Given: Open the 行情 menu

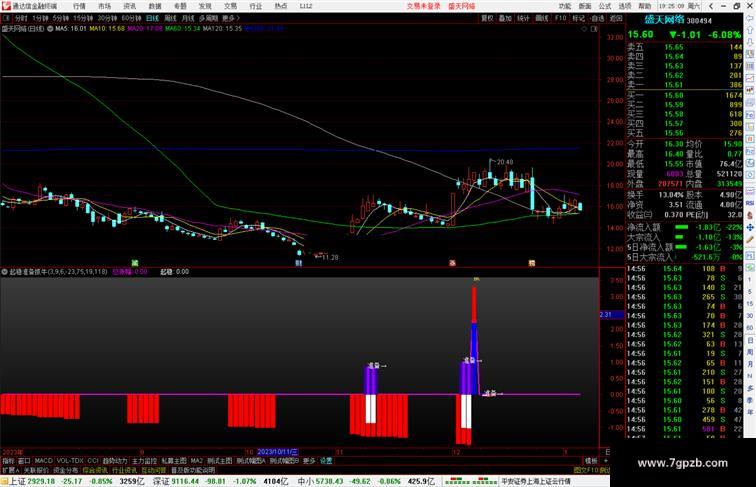Looking at the screenshot, I should pyautogui.click(x=79, y=6).
